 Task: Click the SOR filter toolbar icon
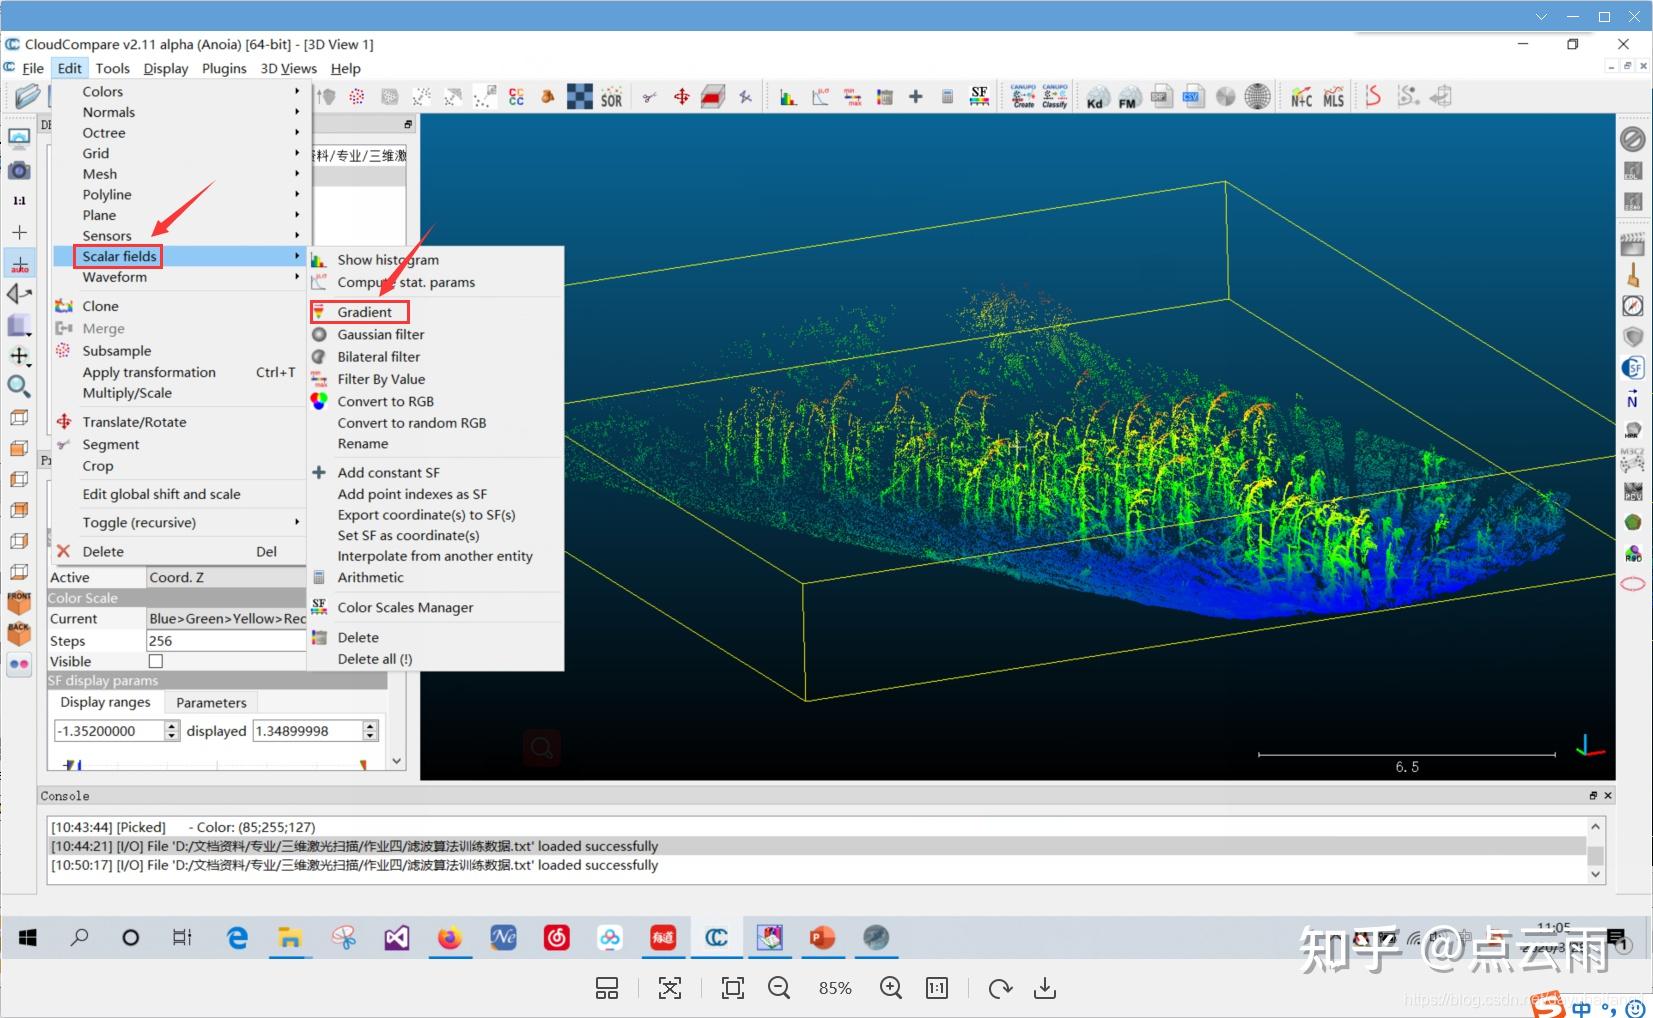click(x=611, y=97)
